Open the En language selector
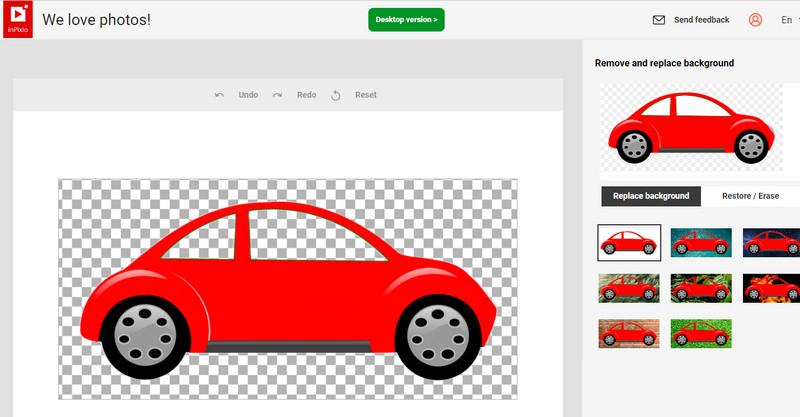 coord(787,20)
